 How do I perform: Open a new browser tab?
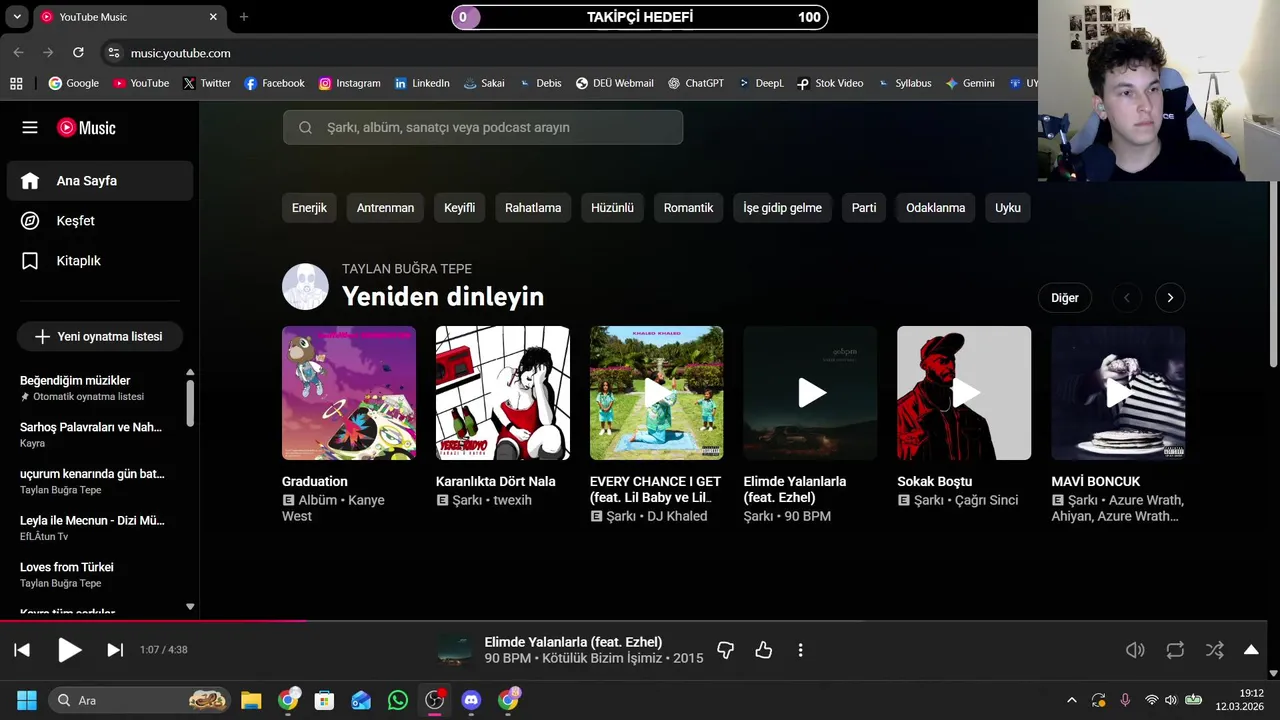coord(243,17)
